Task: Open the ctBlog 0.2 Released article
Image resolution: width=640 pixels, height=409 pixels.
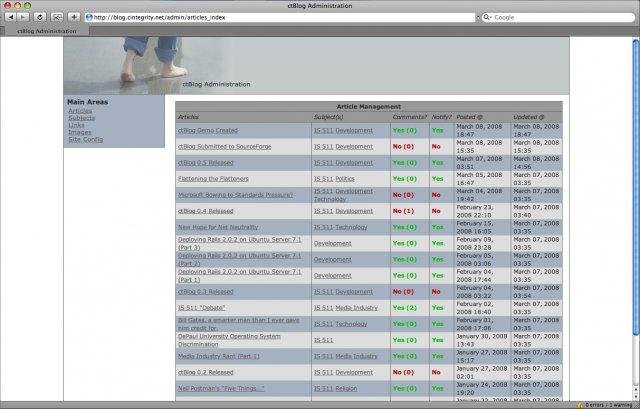Action: pyautogui.click(x=206, y=372)
